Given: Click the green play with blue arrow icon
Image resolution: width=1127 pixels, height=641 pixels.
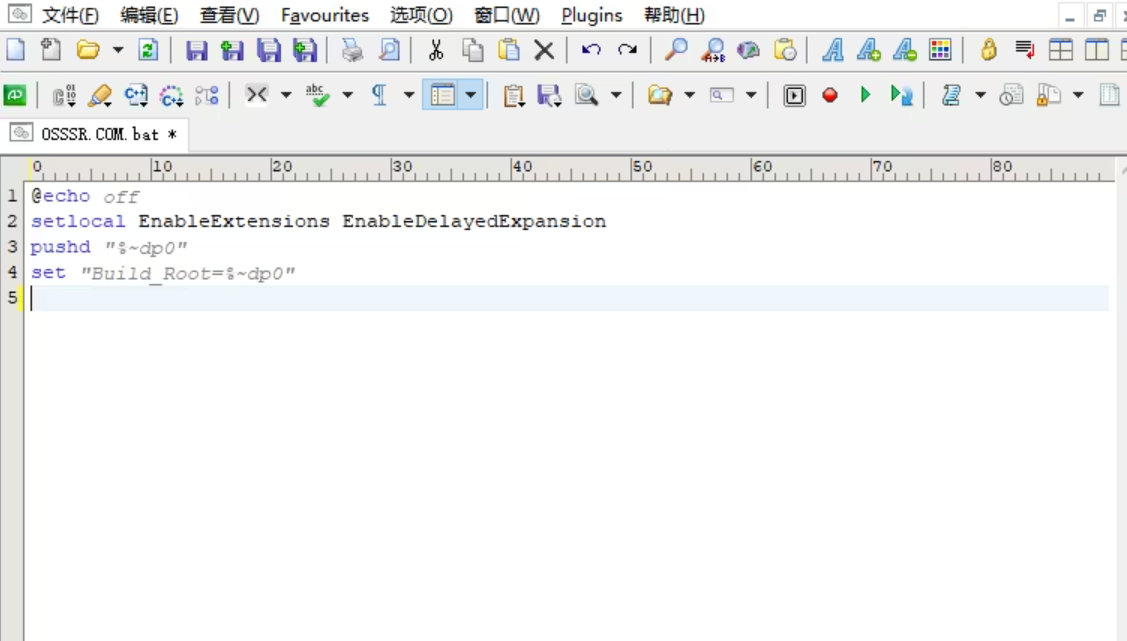Looking at the screenshot, I should click(x=901, y=95).
